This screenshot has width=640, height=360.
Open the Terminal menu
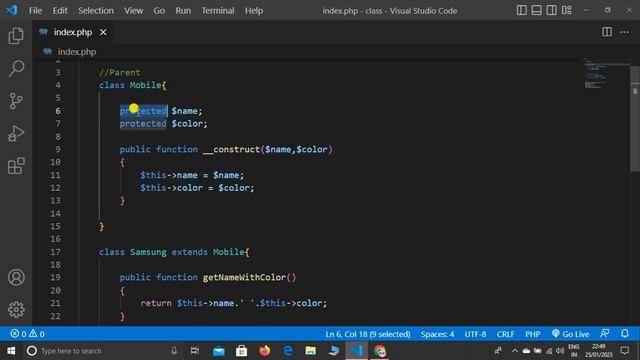218,11
